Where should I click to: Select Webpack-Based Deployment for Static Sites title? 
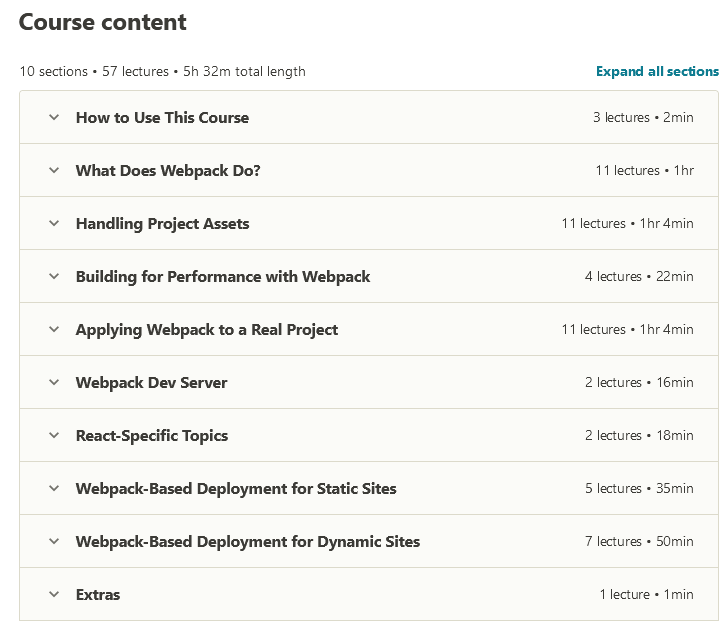[x=236, y=489]
